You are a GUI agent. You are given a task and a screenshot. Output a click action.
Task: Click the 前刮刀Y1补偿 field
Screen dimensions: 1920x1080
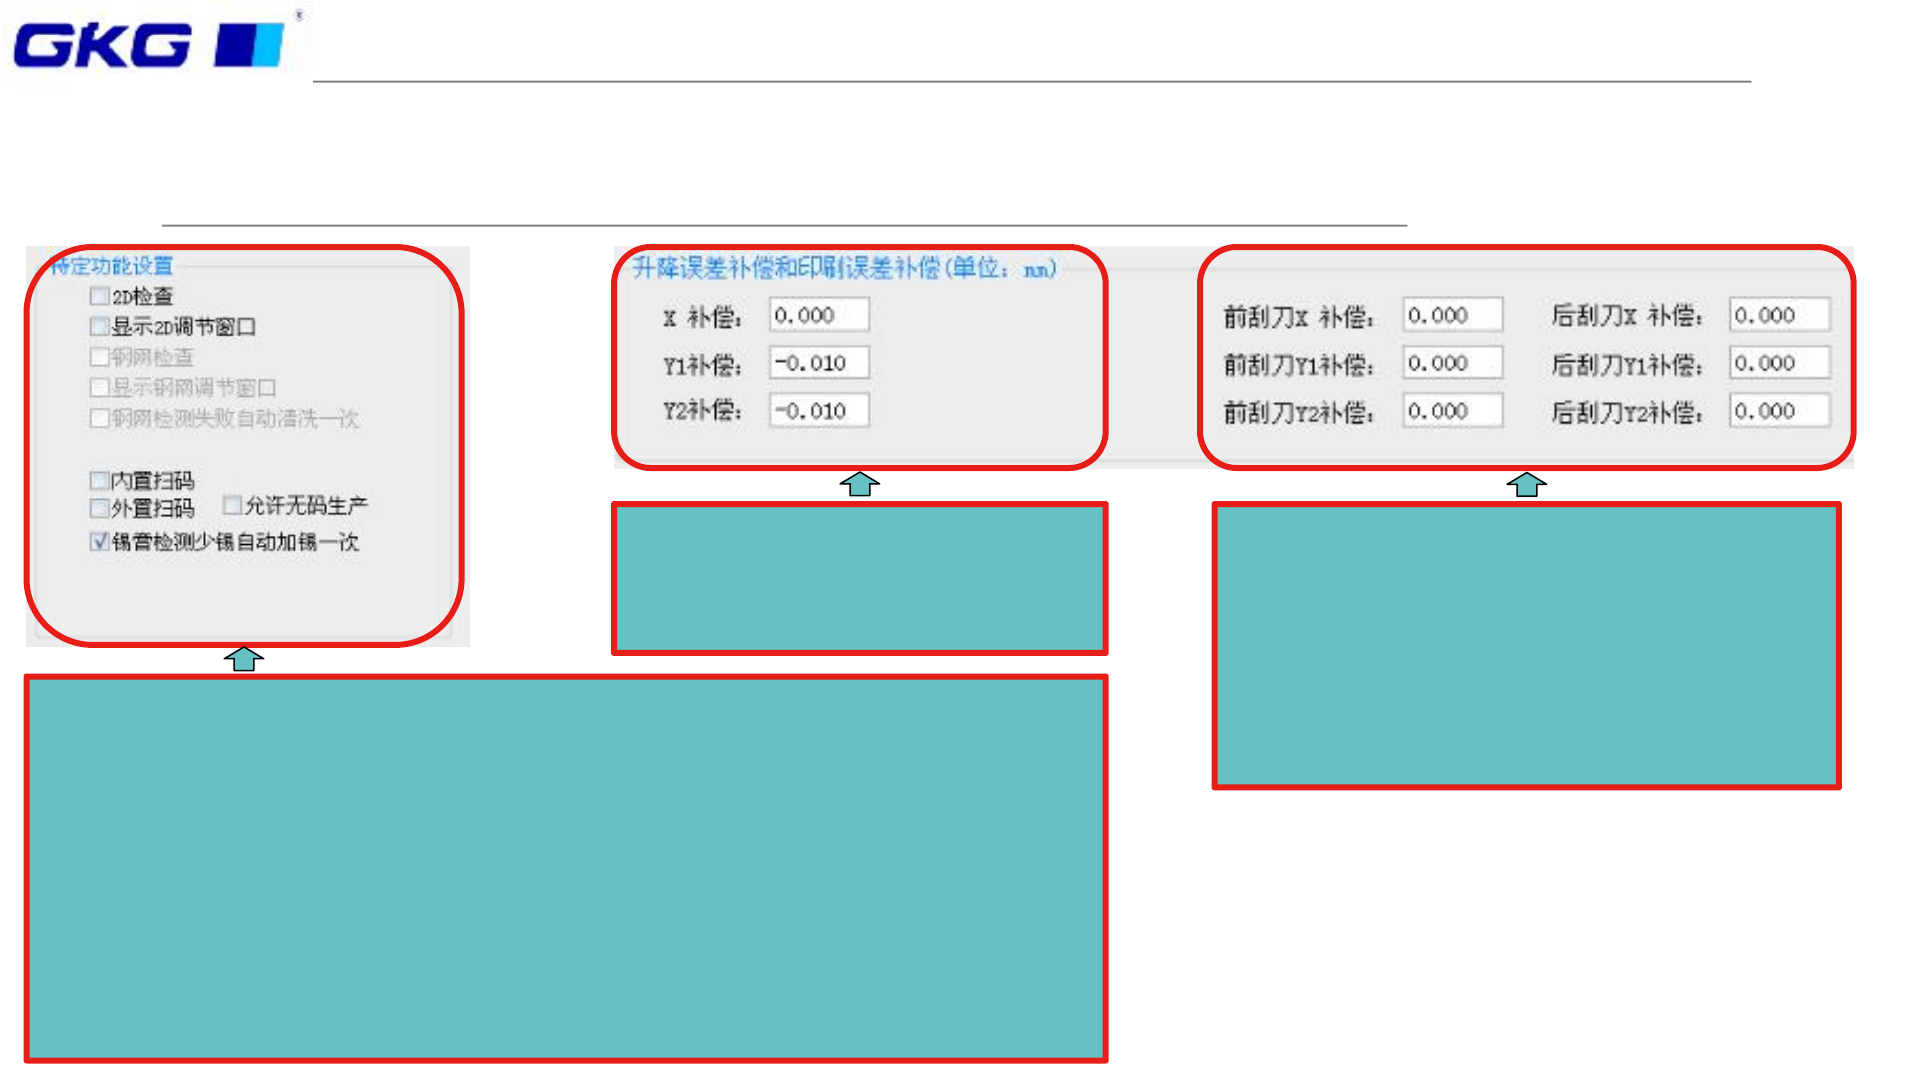pos(1451,363)
